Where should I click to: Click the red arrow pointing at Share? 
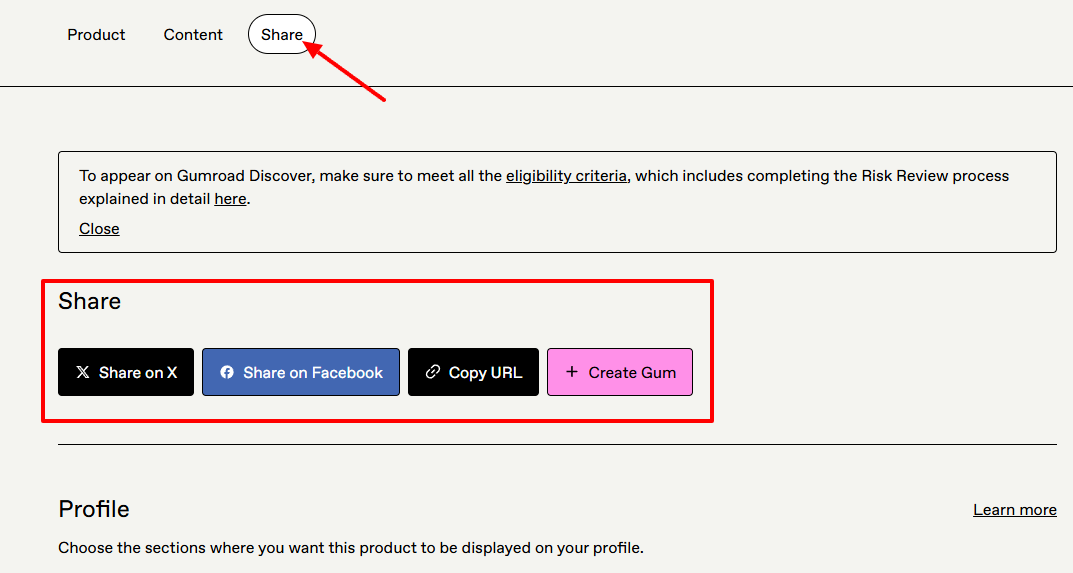[x=344, y=71]
